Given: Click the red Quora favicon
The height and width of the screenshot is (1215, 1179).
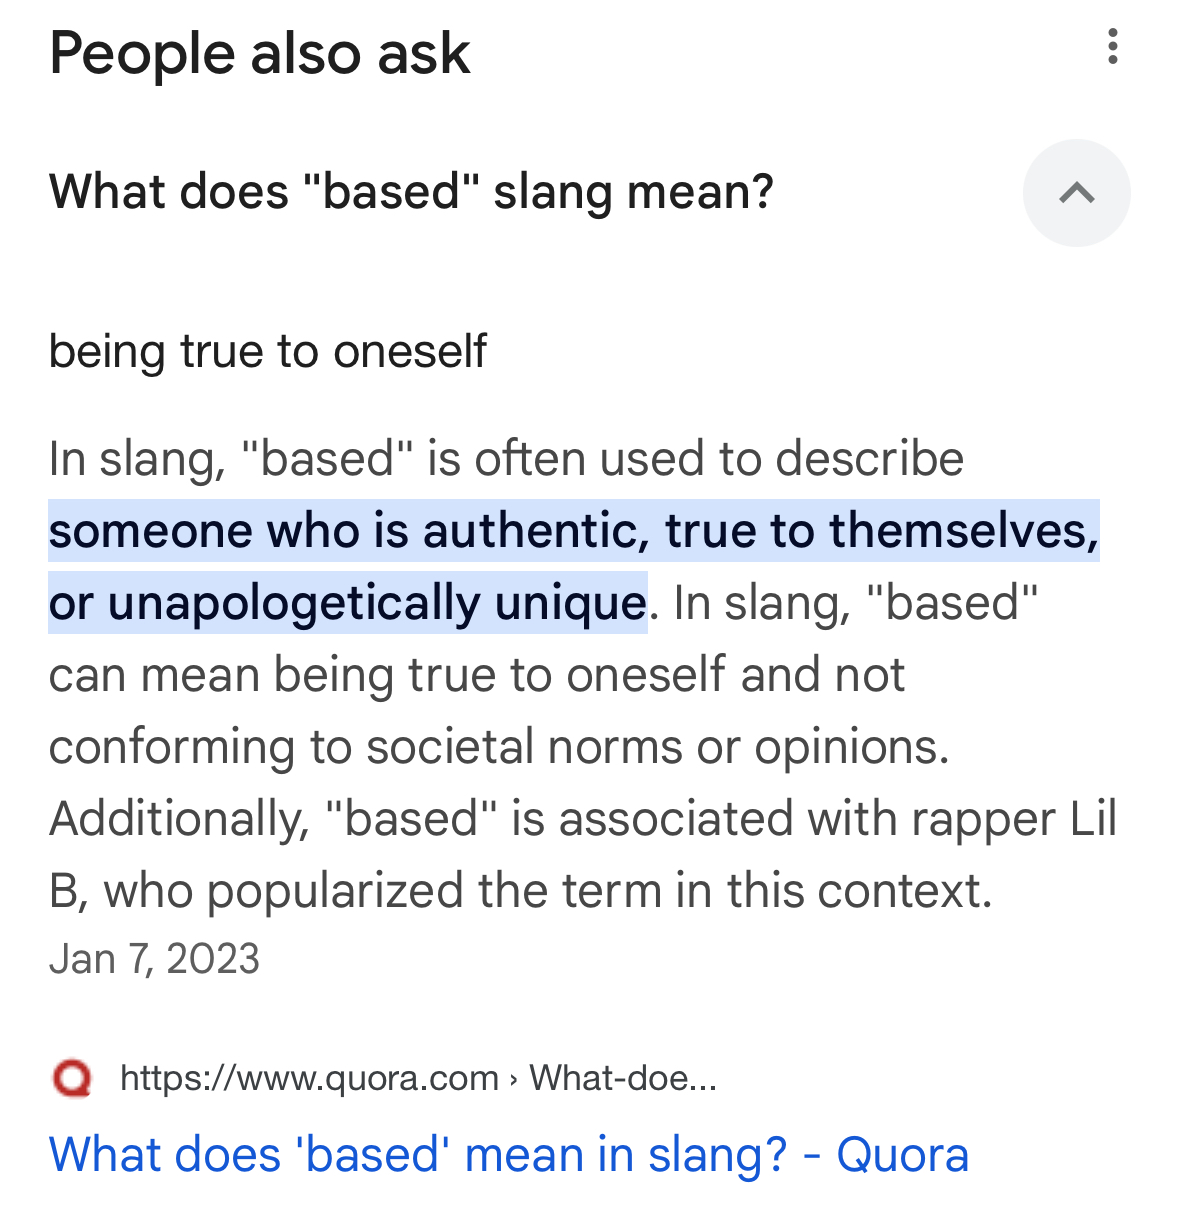Looking at the screenshot, I should pyautogui.click(x=71, y=1079).
